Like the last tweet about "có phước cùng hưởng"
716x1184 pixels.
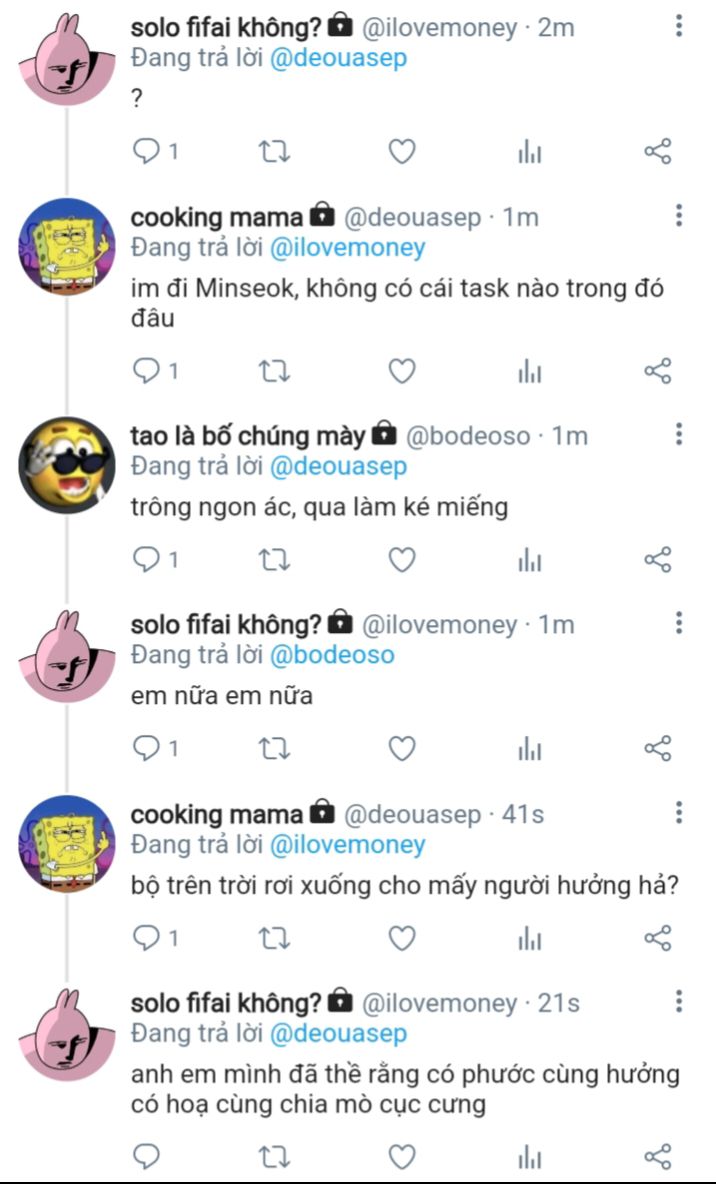point(402,1157)
